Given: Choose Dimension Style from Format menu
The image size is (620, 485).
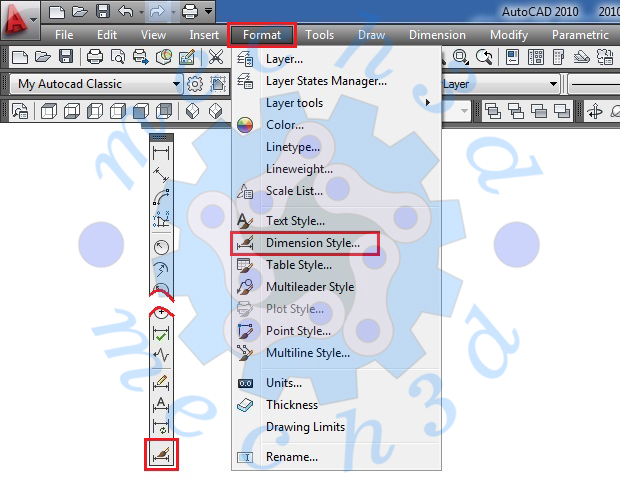Looking at the screenshot, I should pos(312,243).
